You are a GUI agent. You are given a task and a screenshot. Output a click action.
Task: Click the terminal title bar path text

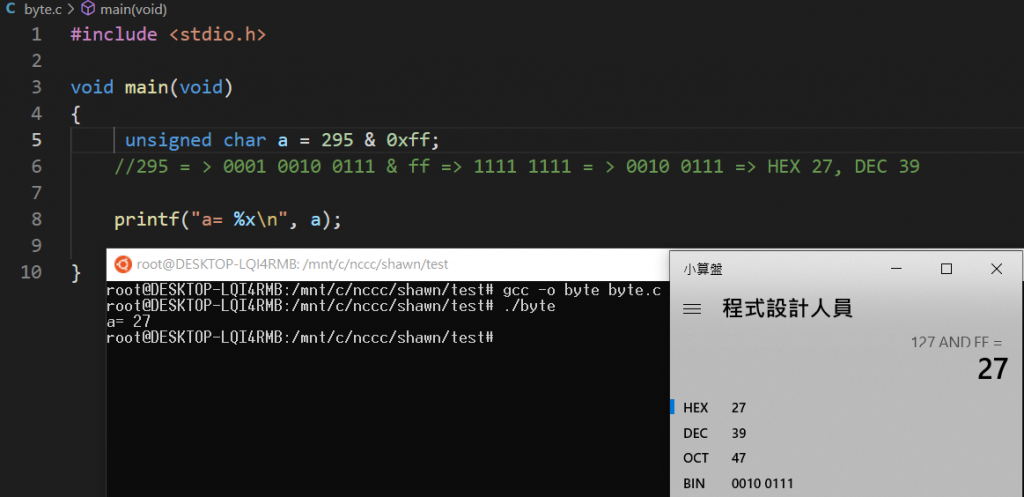293,265
